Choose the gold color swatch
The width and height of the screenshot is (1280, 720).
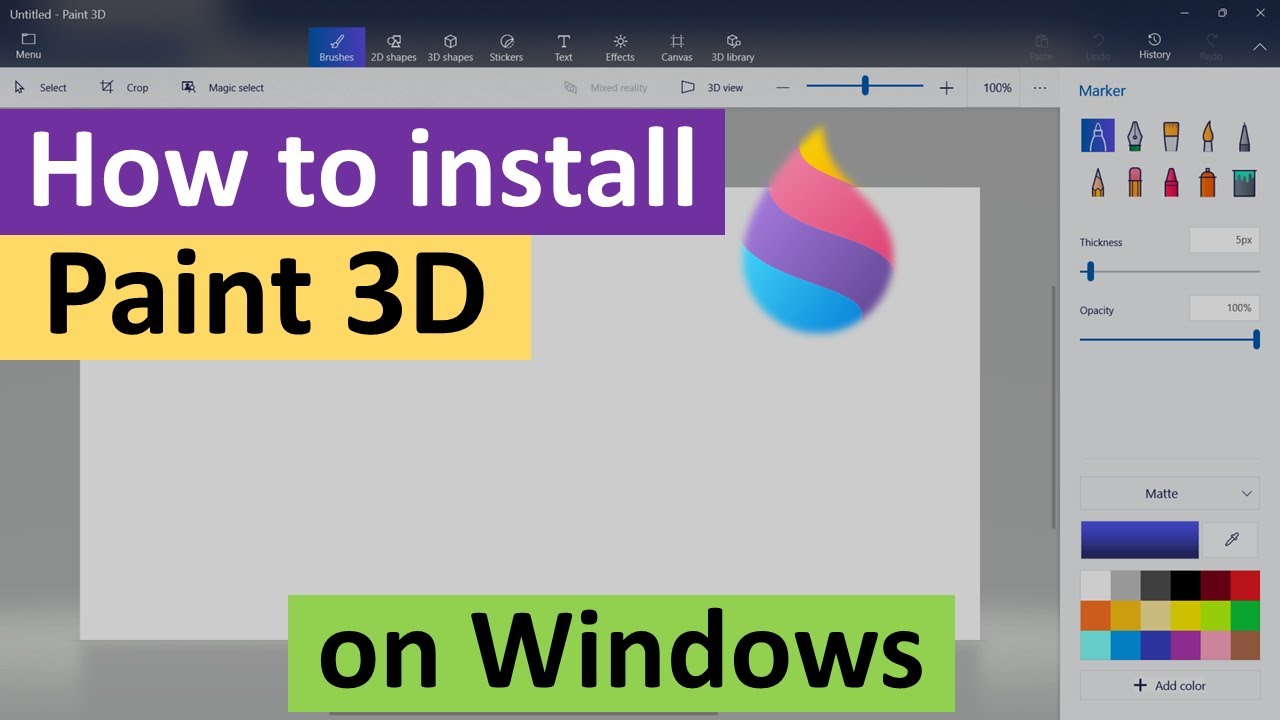click(x=1125, y=615)
